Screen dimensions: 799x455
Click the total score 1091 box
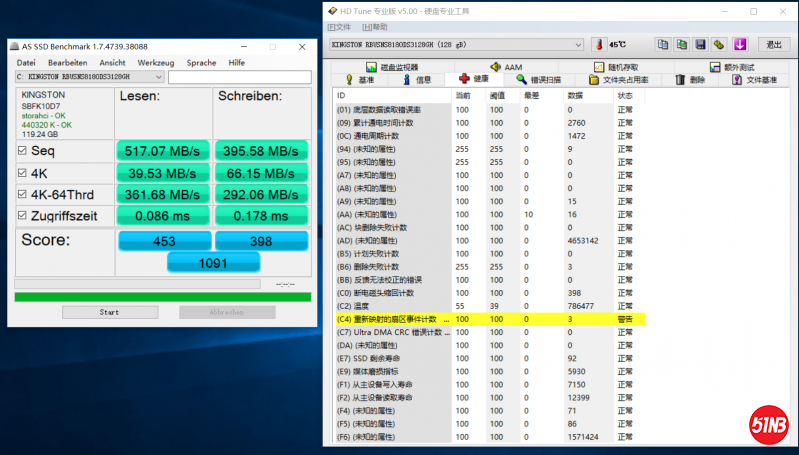coord(213,263)
